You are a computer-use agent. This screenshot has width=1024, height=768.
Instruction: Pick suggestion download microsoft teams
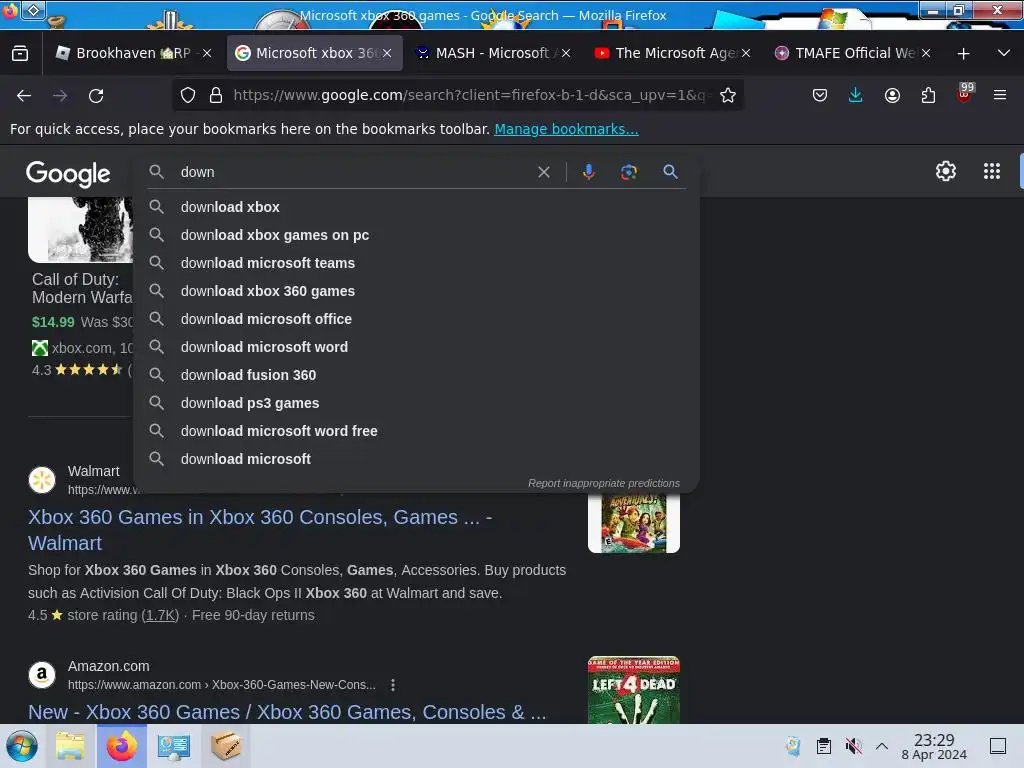click(417, 263)
